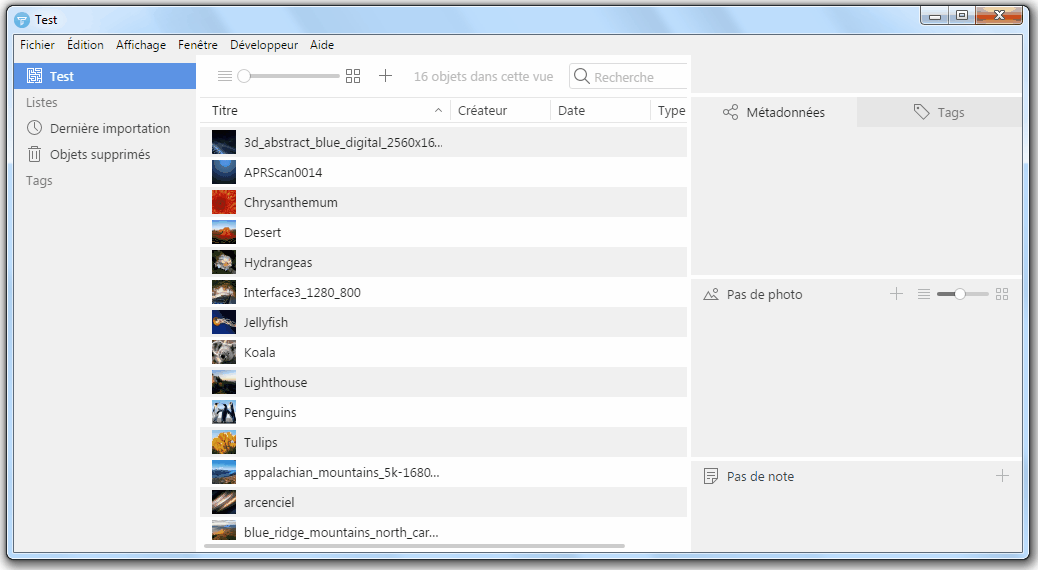
Task: Switch to the Métadonnées tab
Action: pyautogui.click(x=774, y=113)
